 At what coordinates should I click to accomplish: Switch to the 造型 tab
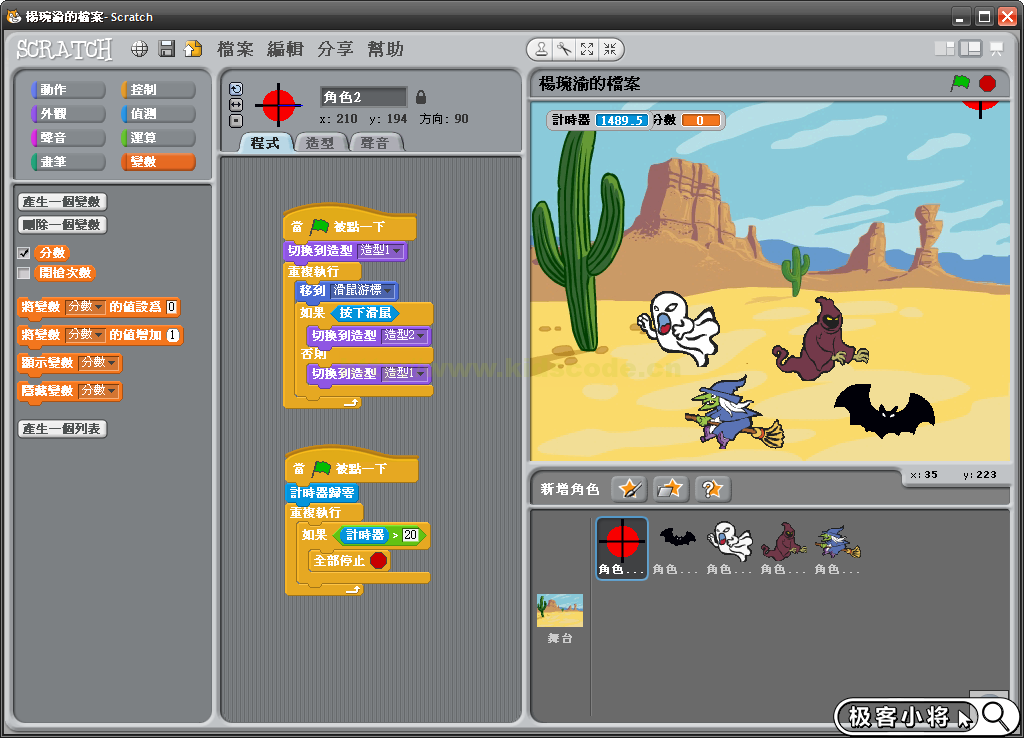(x=320, y=143)
